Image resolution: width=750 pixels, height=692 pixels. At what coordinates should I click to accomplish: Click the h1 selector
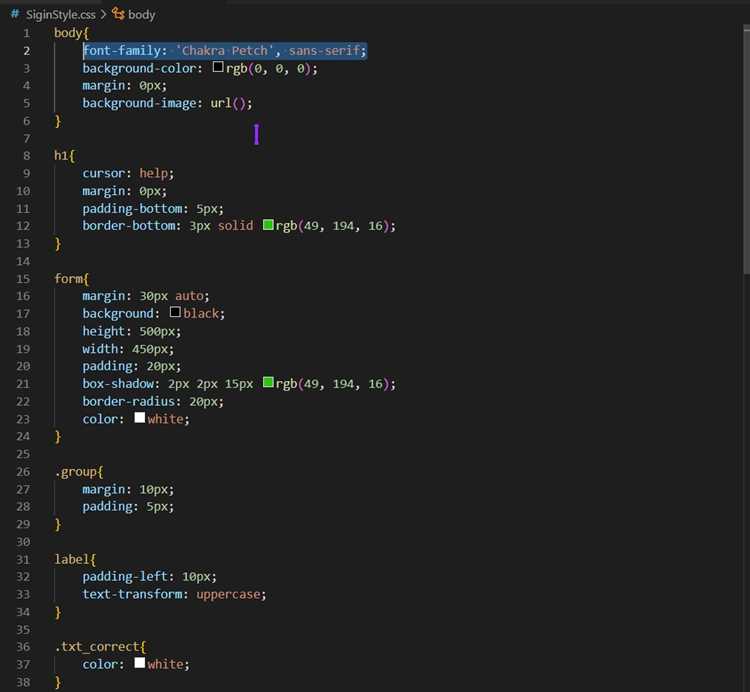[x=61, y=156]
